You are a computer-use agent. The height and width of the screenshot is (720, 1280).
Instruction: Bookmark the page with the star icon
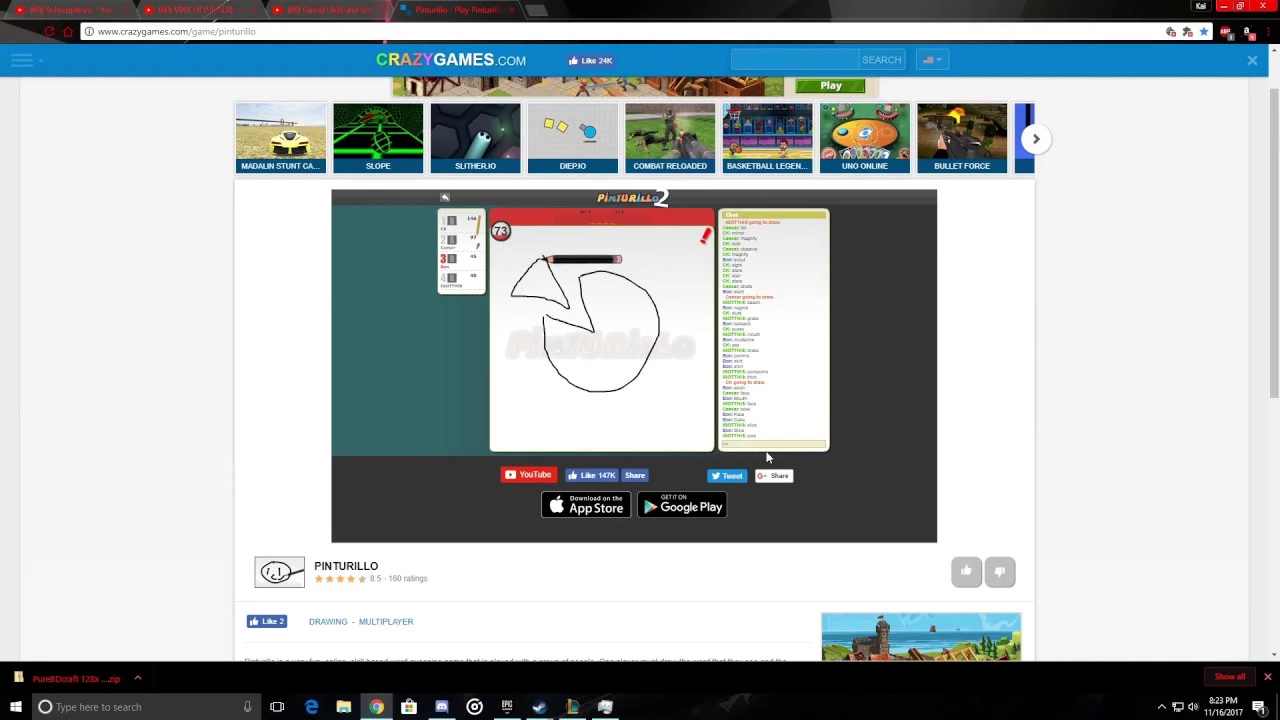(1204, 32)
